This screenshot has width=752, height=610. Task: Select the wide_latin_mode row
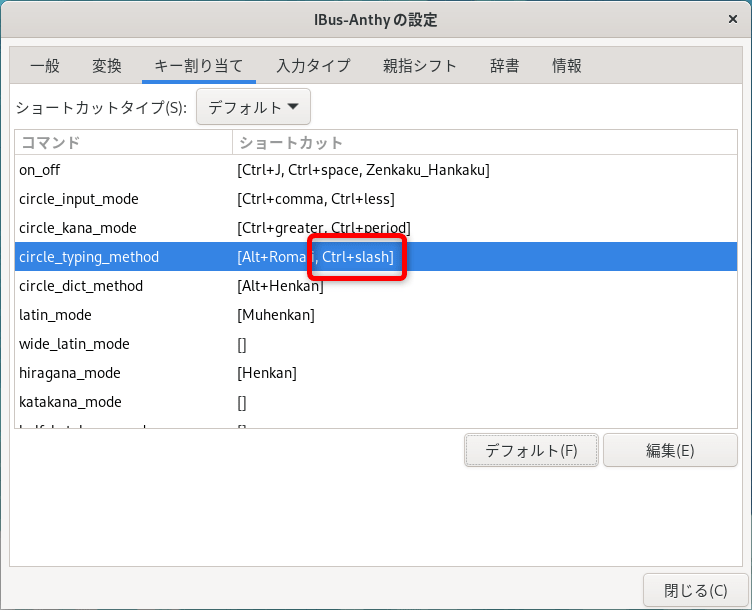point(376,344)
